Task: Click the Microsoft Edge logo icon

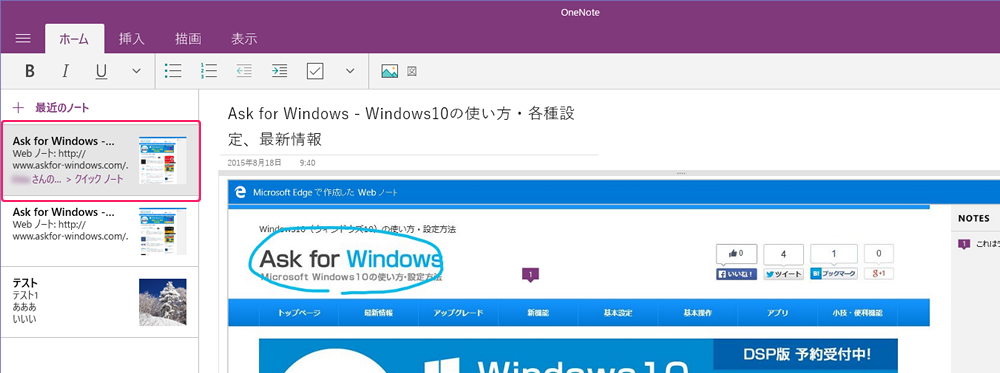Action: click(x=240, y=193)
